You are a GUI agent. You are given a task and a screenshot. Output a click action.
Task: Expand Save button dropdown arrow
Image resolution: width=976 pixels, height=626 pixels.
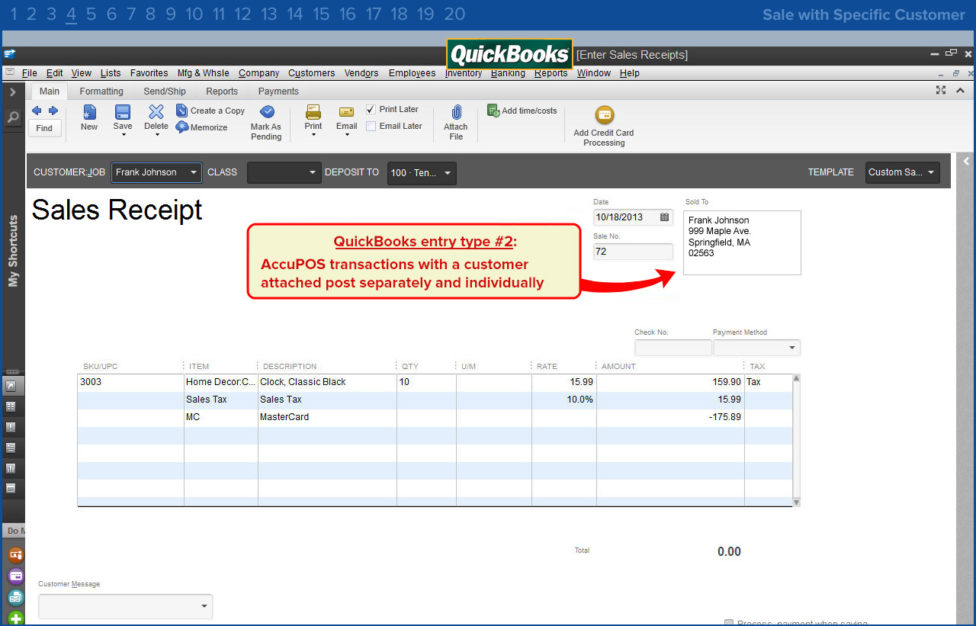click(123, 135)
